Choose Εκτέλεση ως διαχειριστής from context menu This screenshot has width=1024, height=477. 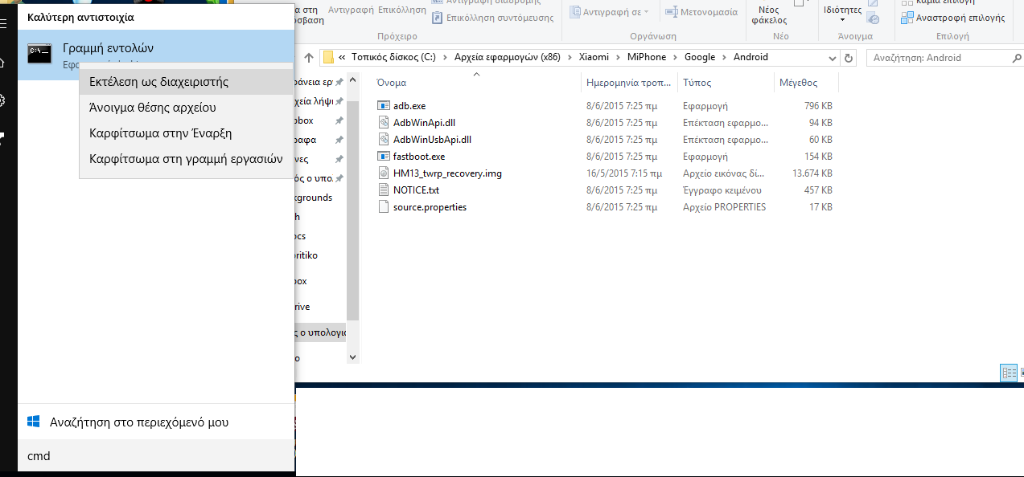(x=159, y=81)
